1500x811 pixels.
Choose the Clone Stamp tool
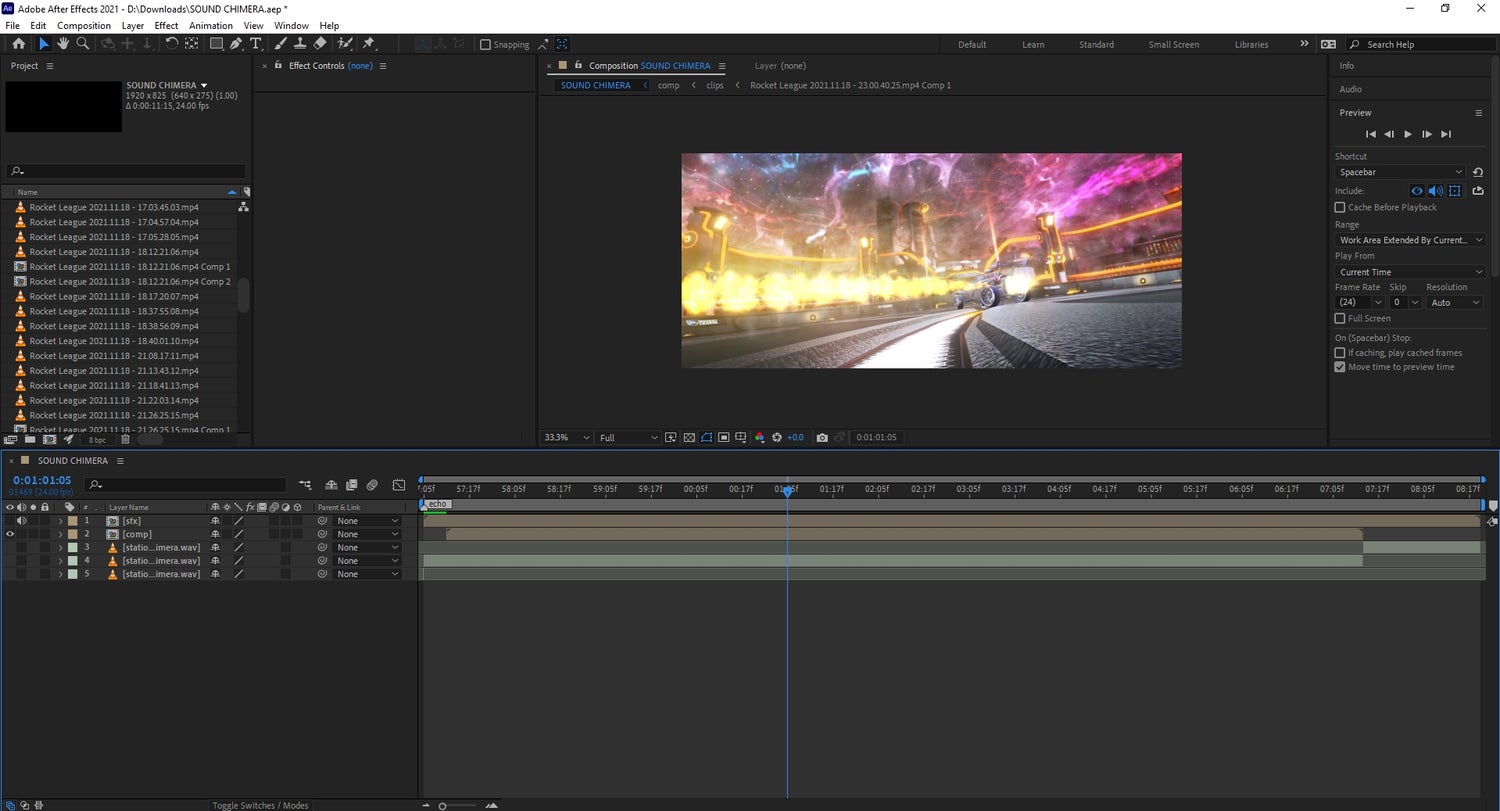coord(300,44)
